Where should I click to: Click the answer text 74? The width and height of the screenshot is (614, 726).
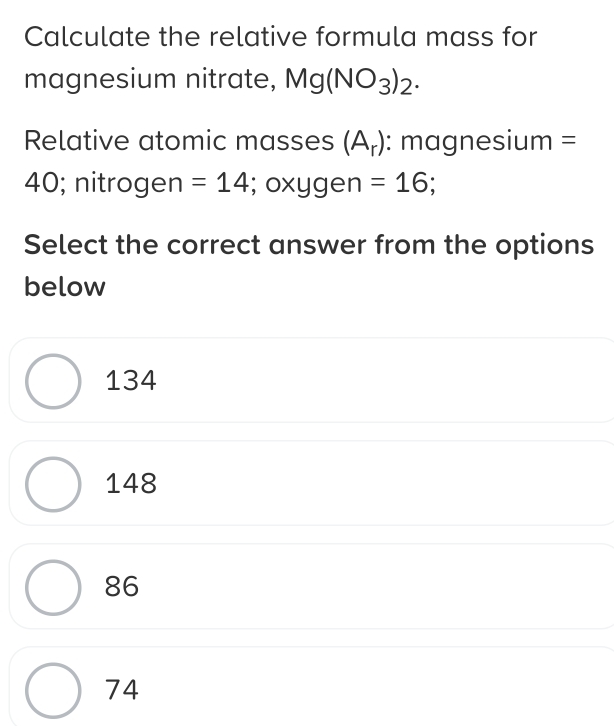coord(122,690)
